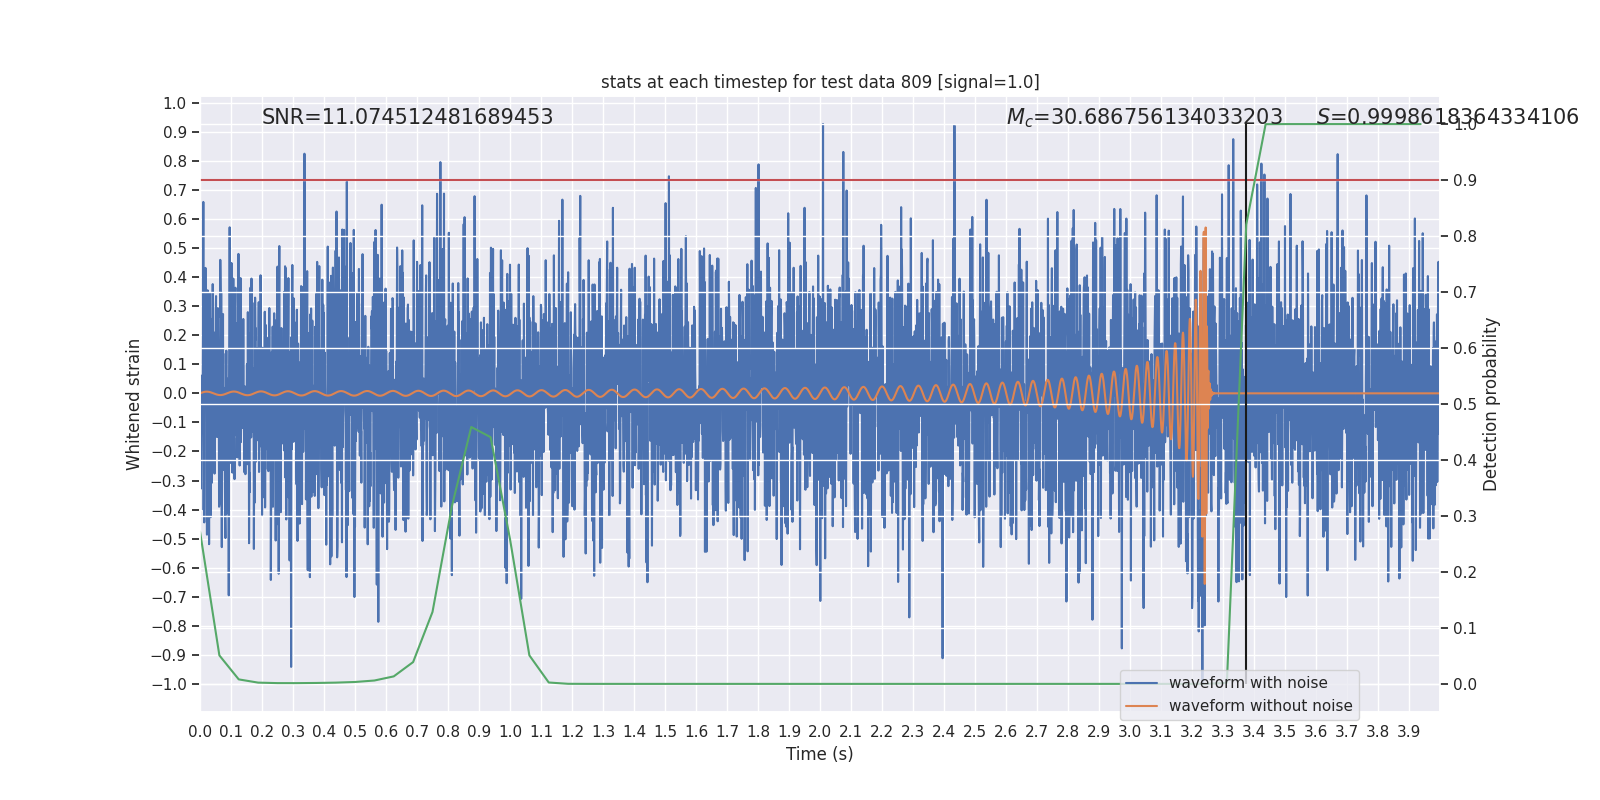
Task: Click the 0.9 tick on right probability axis
Action: click(x=1464, y=180)
